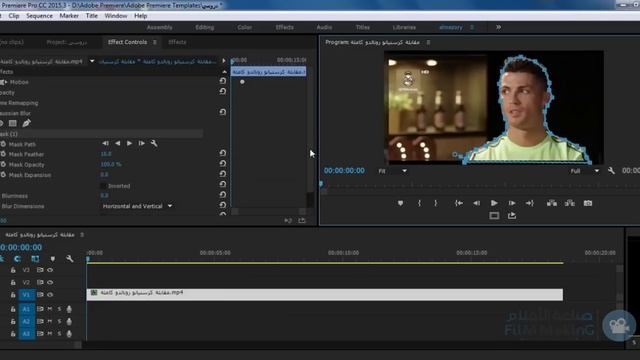The width and height of the screenshot is (640, 360).
Task: Toggle V2 track output eye
Action: click(50, 282)
